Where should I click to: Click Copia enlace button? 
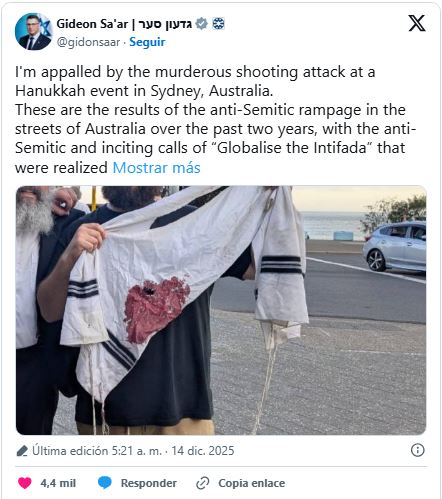[x=251, y=483]
